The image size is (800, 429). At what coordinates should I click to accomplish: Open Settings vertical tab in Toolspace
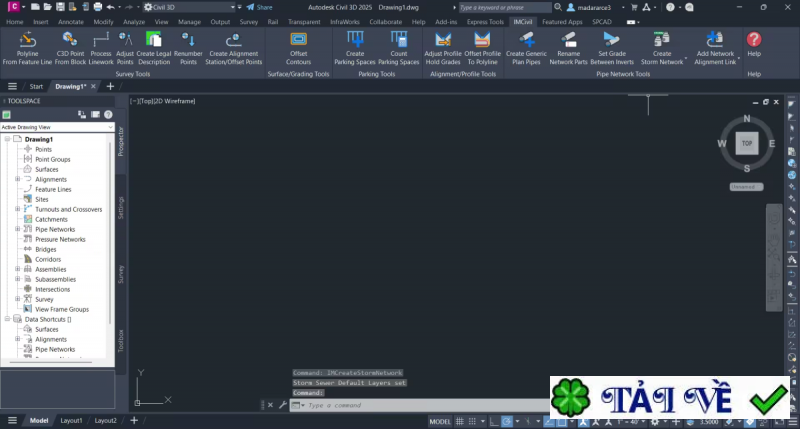[121, 208]
